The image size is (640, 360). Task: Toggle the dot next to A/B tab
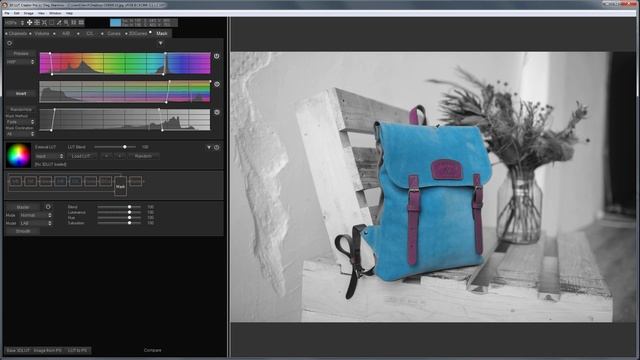pyautogui.click(x=54, y=33)
